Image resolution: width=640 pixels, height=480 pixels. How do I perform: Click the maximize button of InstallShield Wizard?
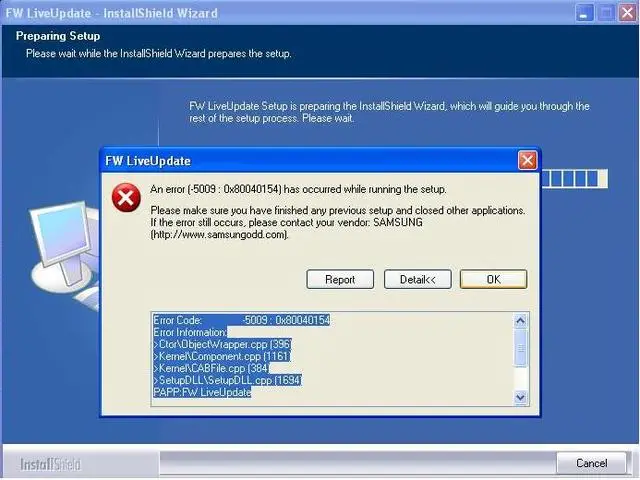607,13
